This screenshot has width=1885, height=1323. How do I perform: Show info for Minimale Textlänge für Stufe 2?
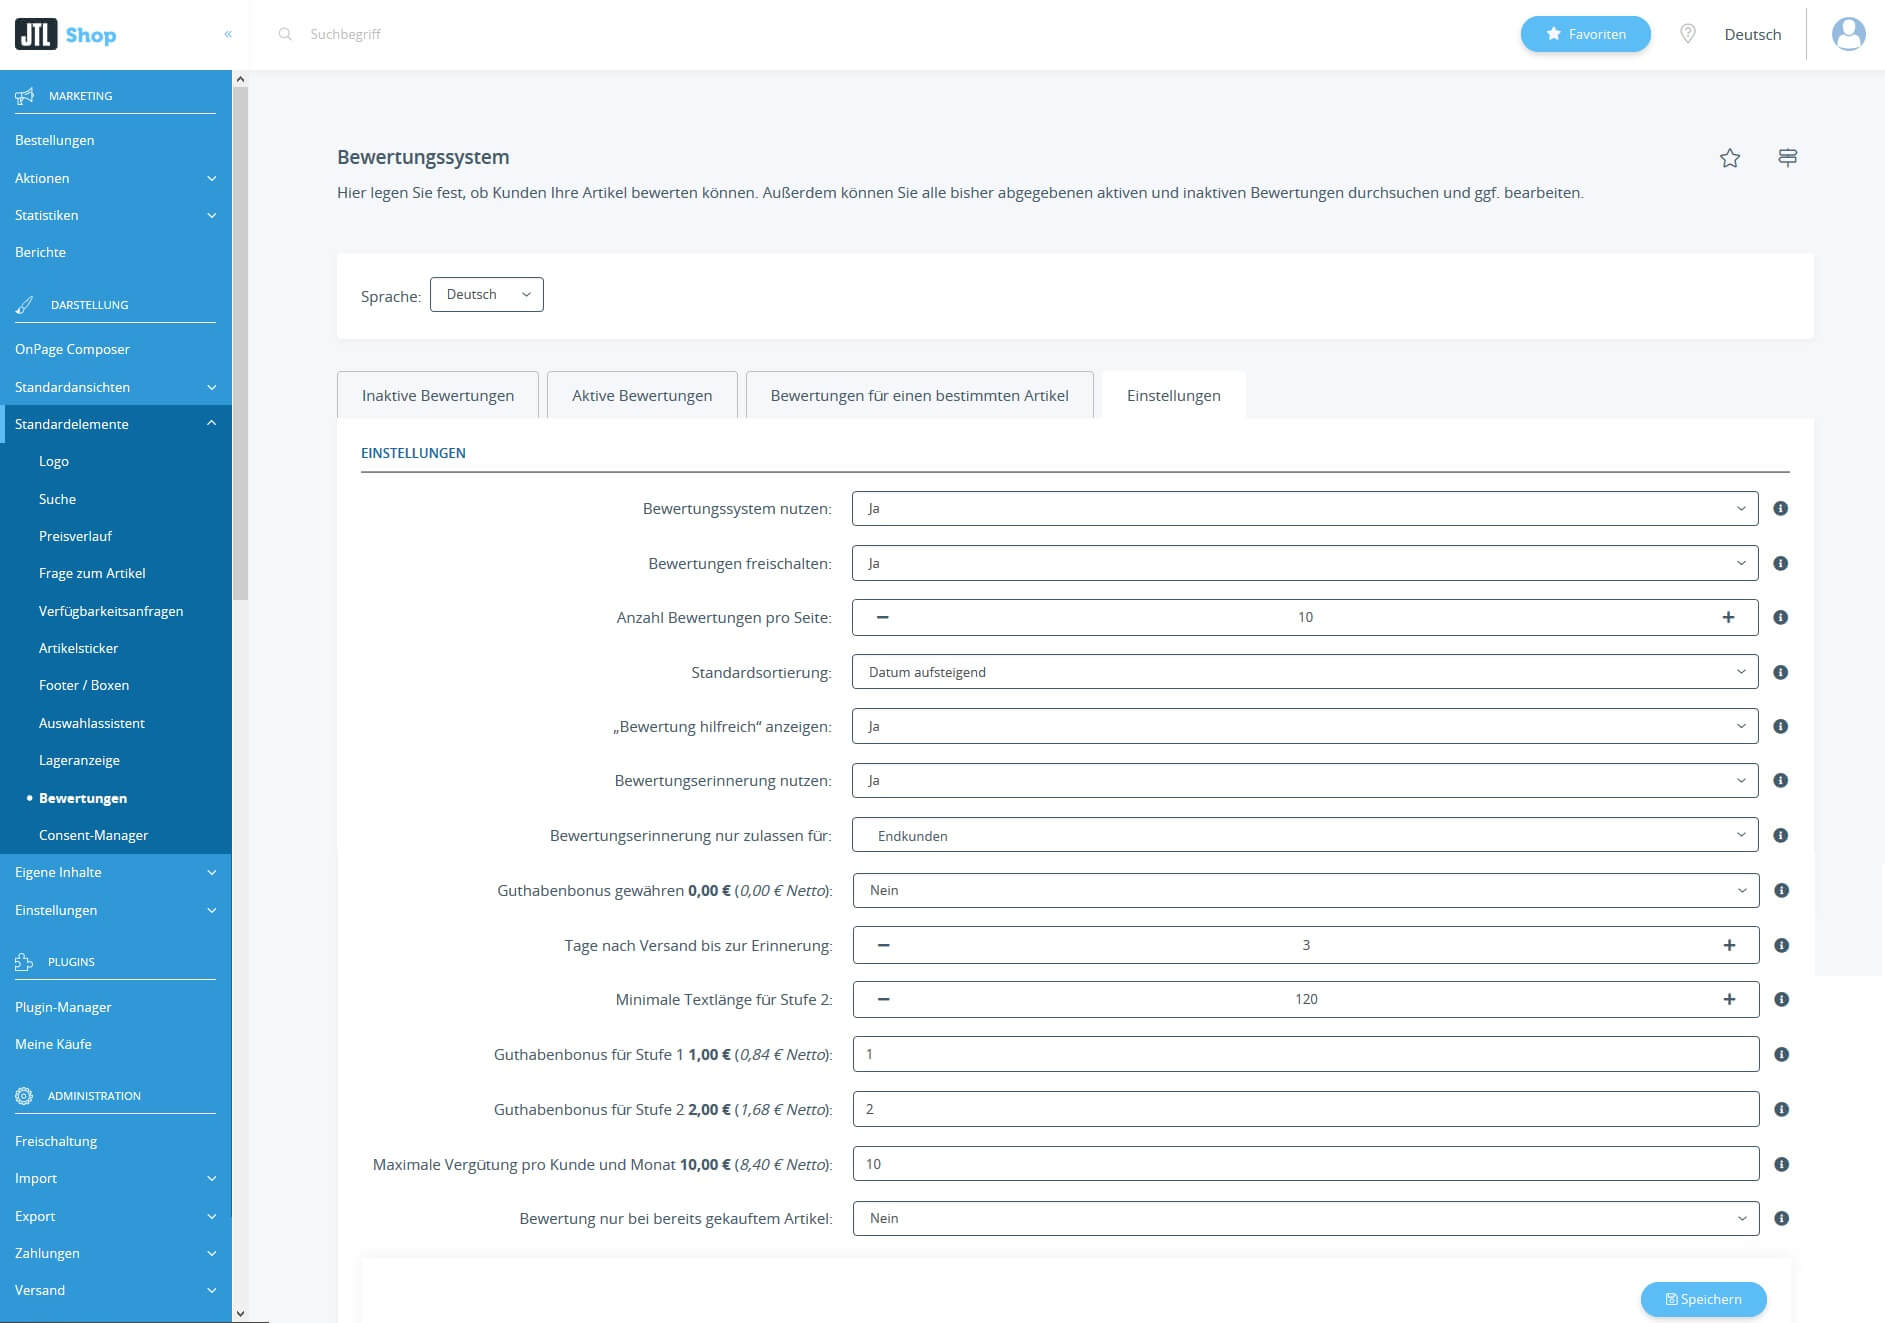tap(1781, 999)
